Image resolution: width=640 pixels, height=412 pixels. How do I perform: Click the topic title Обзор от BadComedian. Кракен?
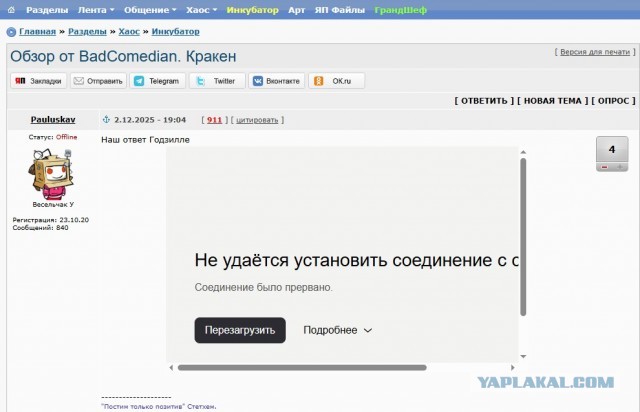click(x=123, y=56)
